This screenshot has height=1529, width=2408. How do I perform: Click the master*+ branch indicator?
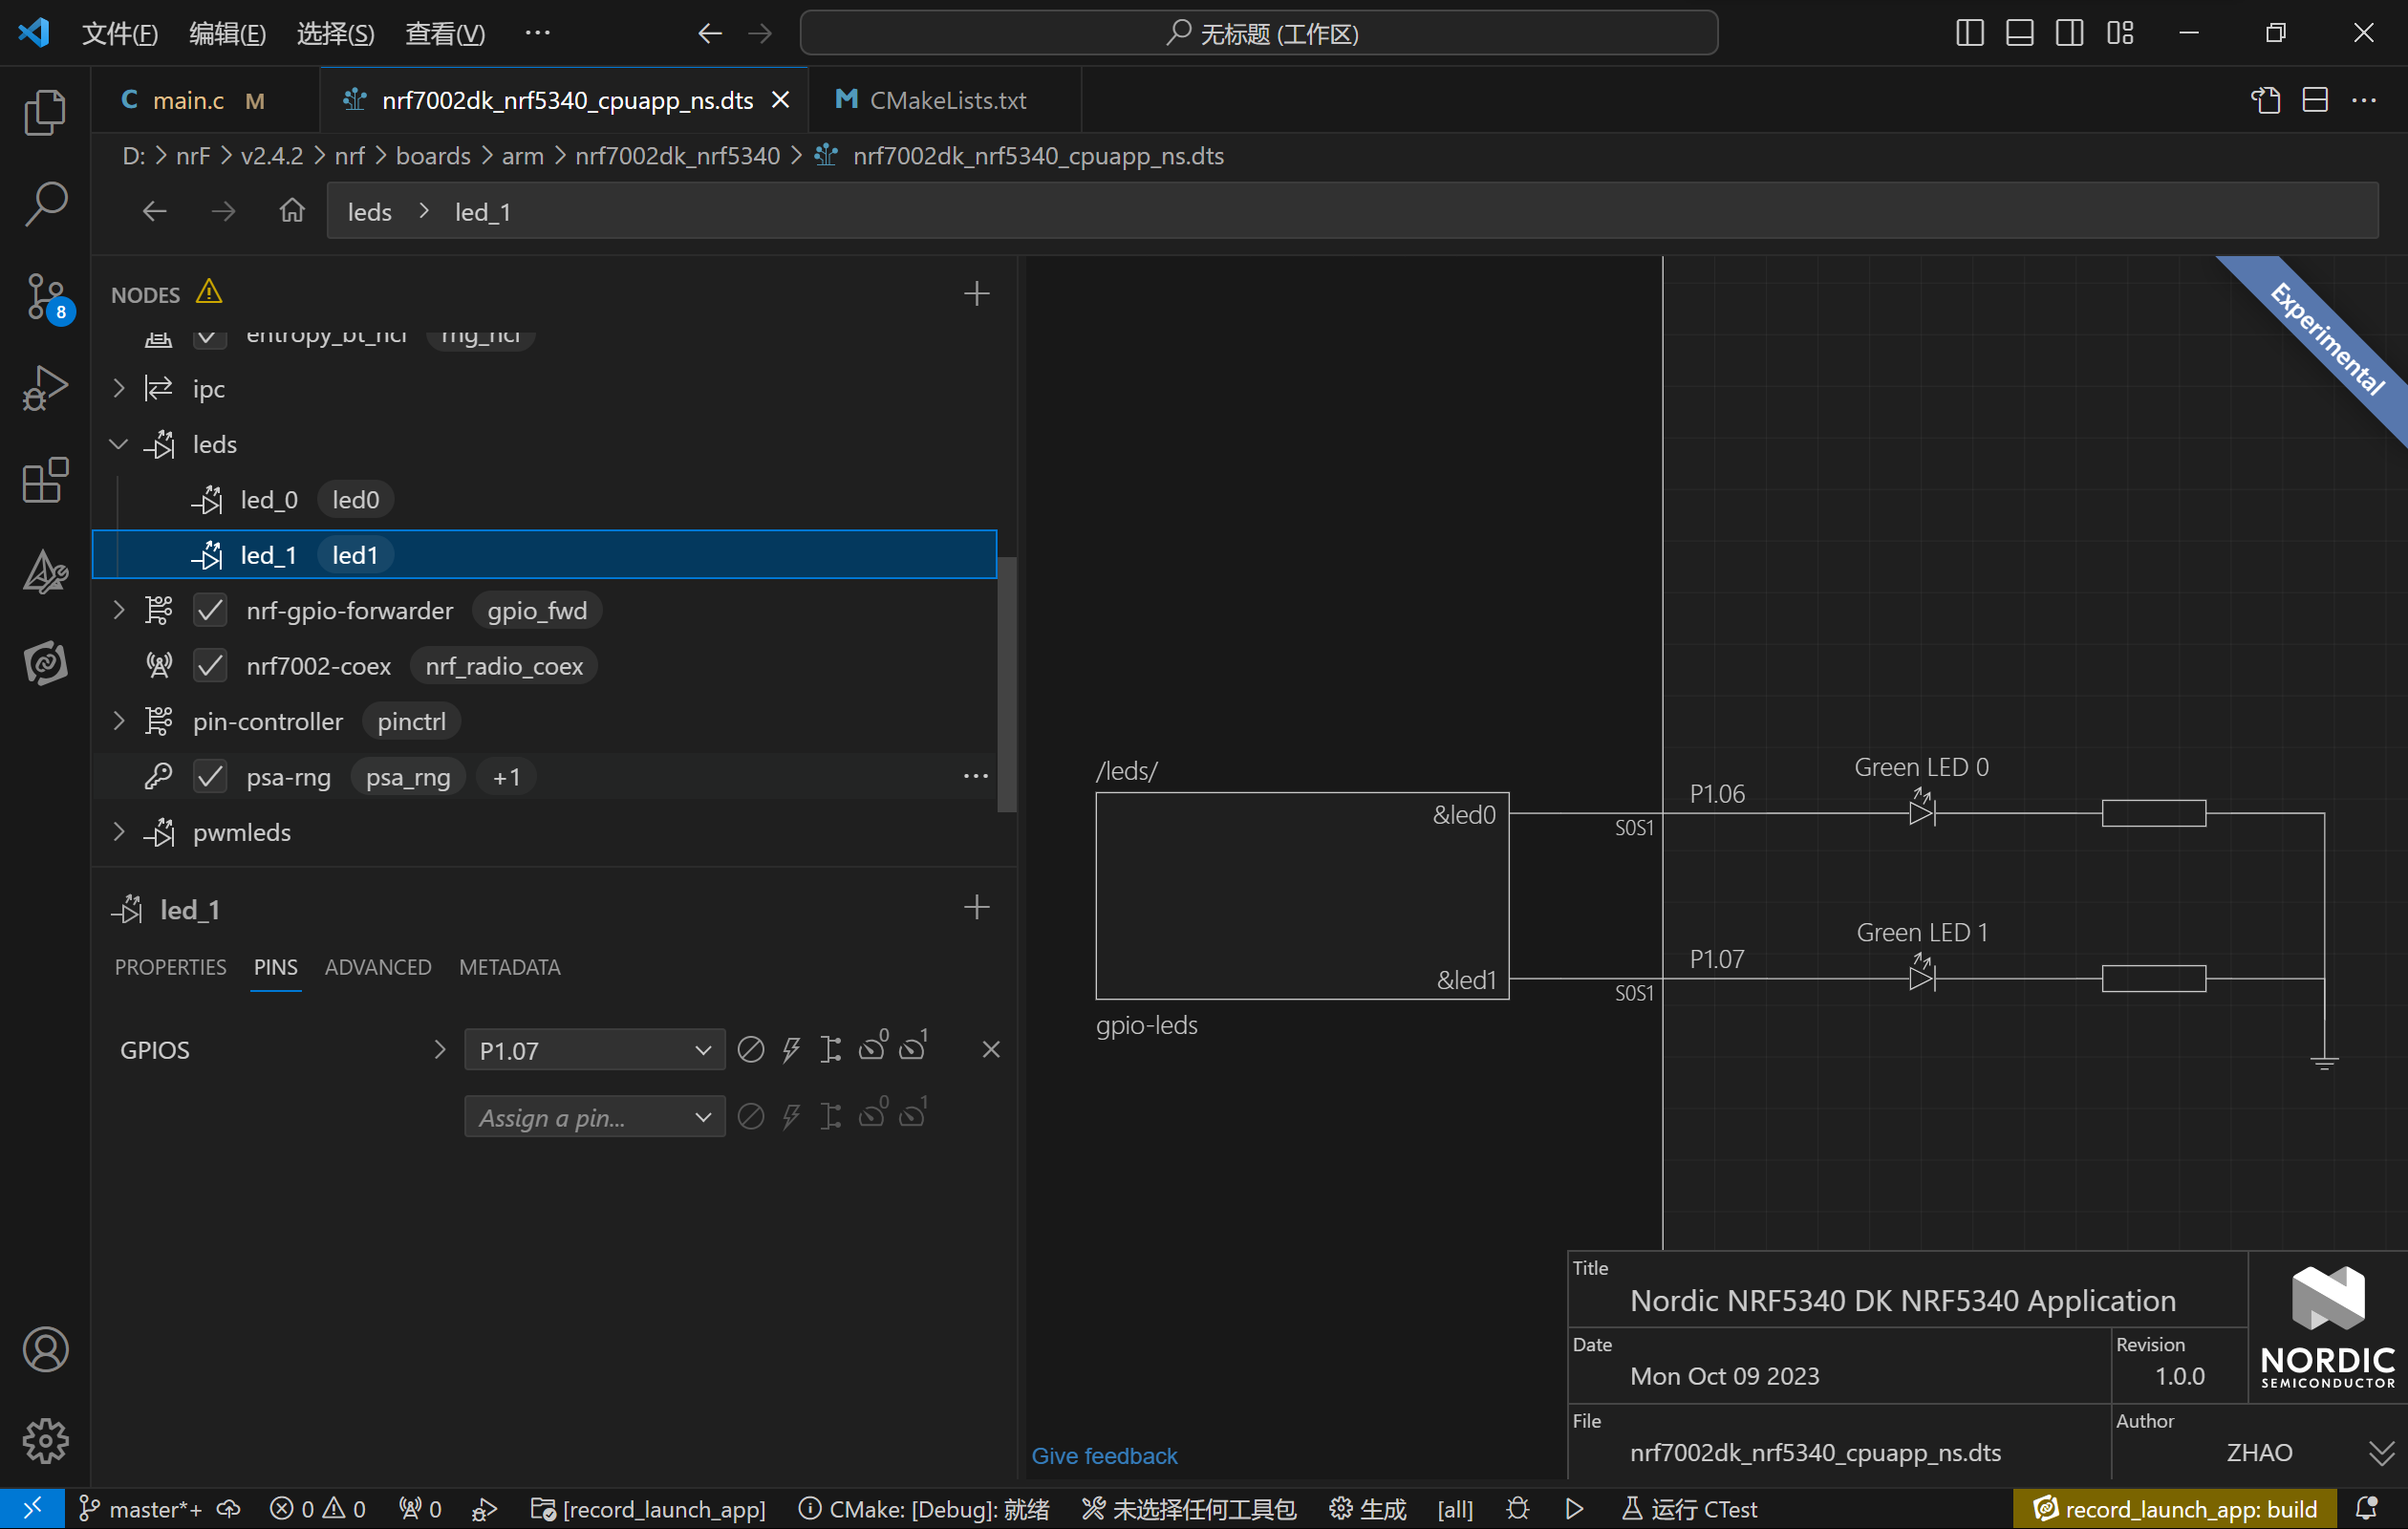pos(141,1508)
